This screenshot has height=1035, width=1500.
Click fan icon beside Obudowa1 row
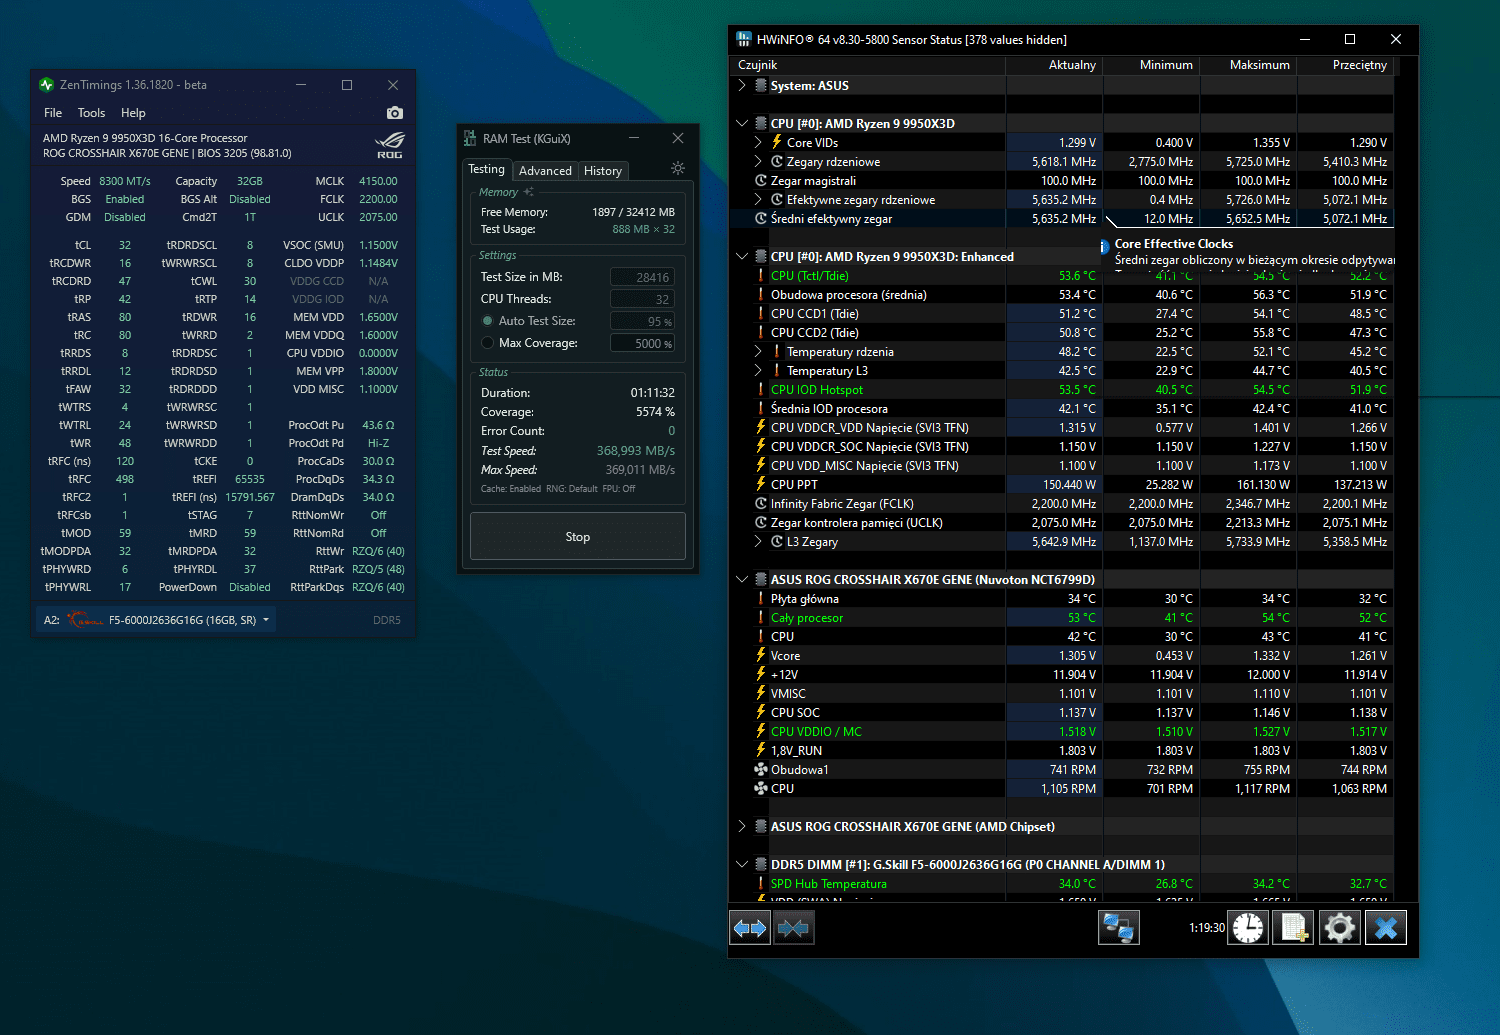point(761,770)
